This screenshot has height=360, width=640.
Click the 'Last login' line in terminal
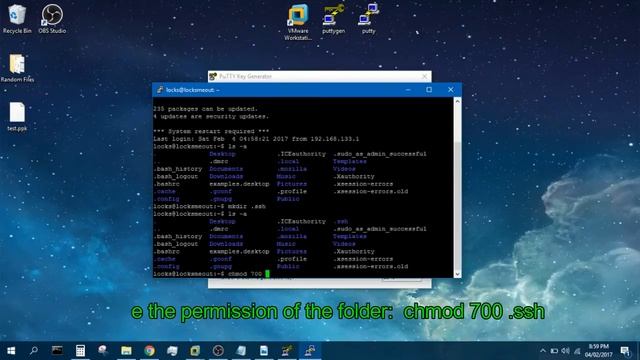point(256,139)
